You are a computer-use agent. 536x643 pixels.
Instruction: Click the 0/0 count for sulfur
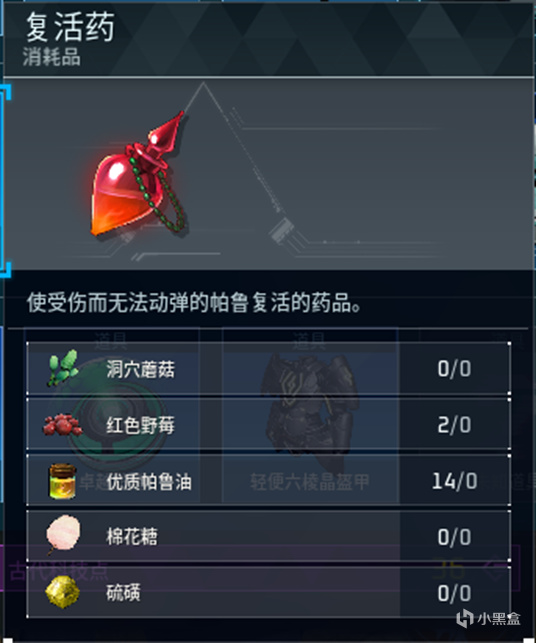[454, 593]
